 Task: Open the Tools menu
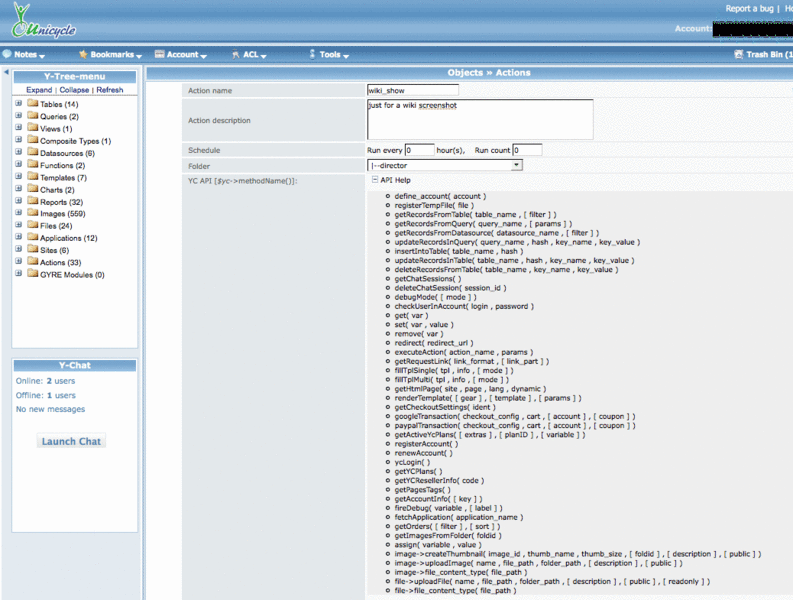(330, 55)
